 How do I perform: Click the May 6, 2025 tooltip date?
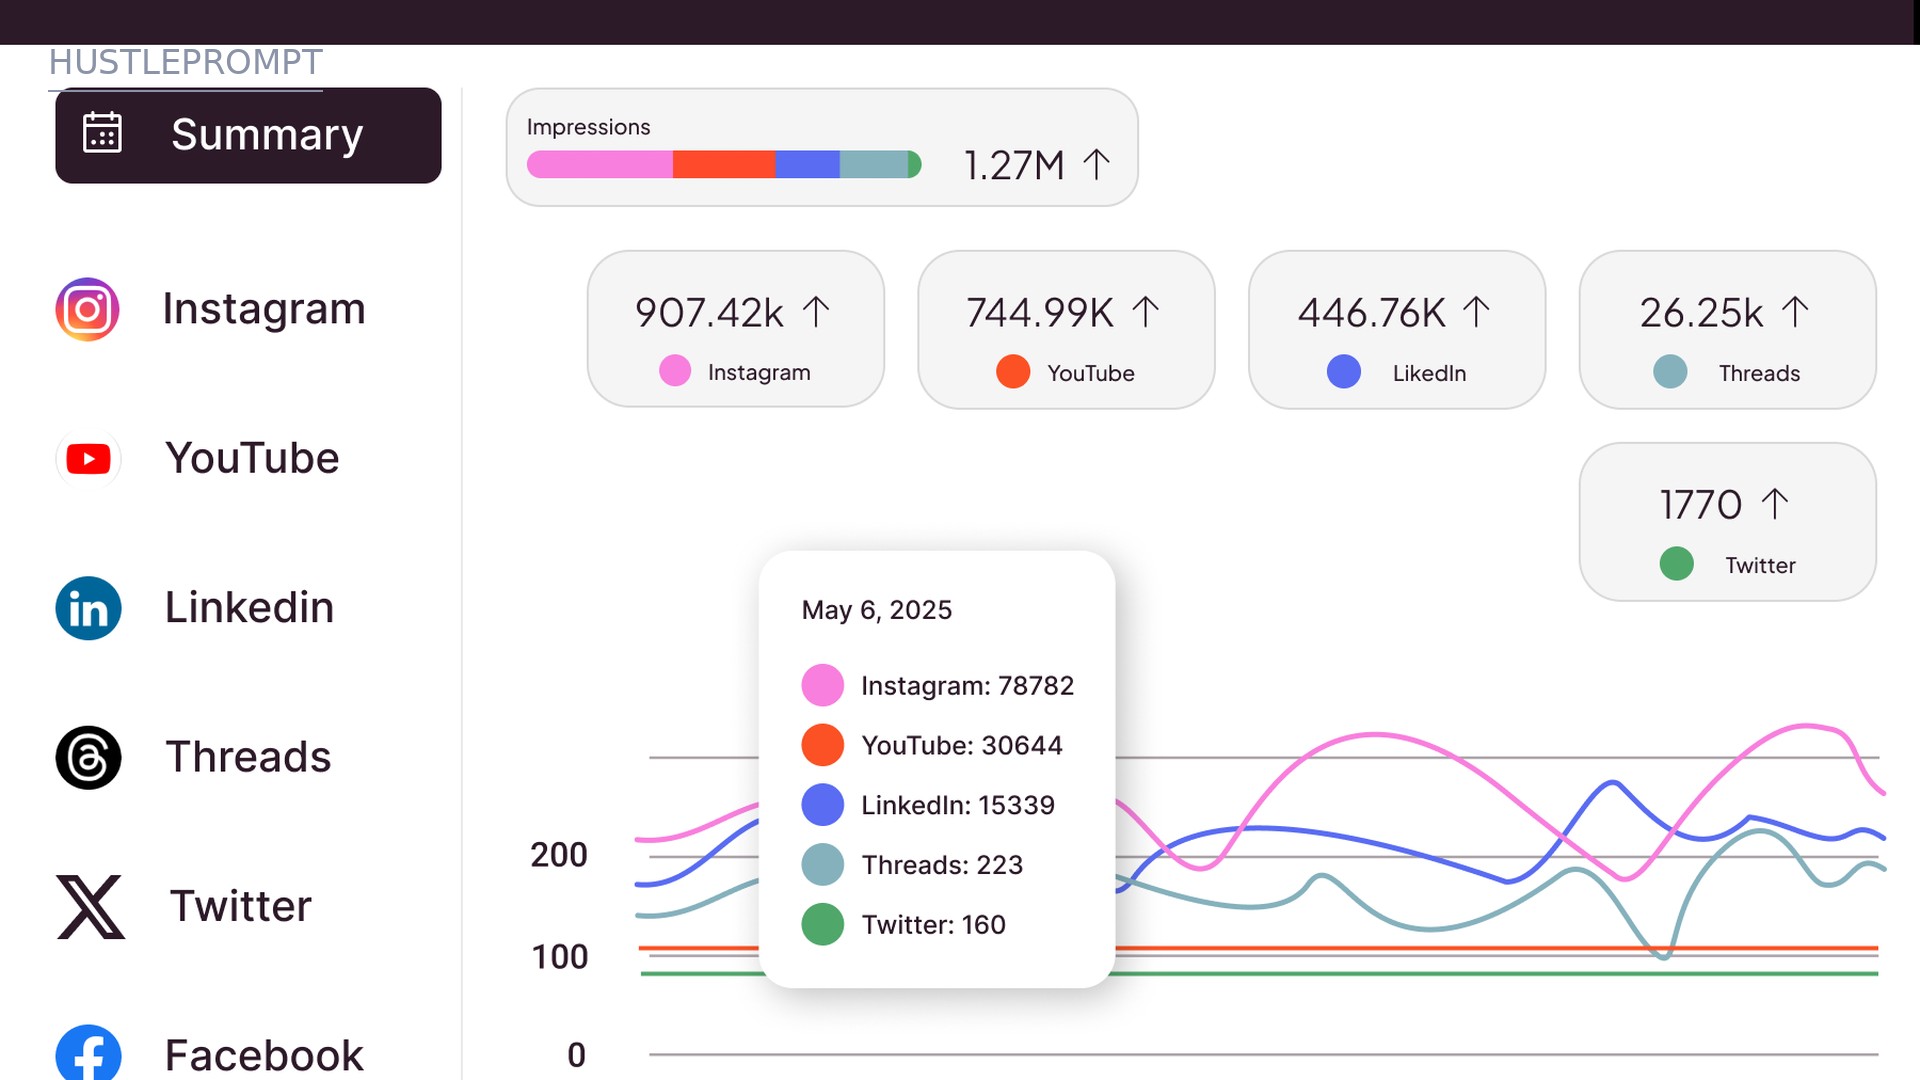tap(877, 610)
